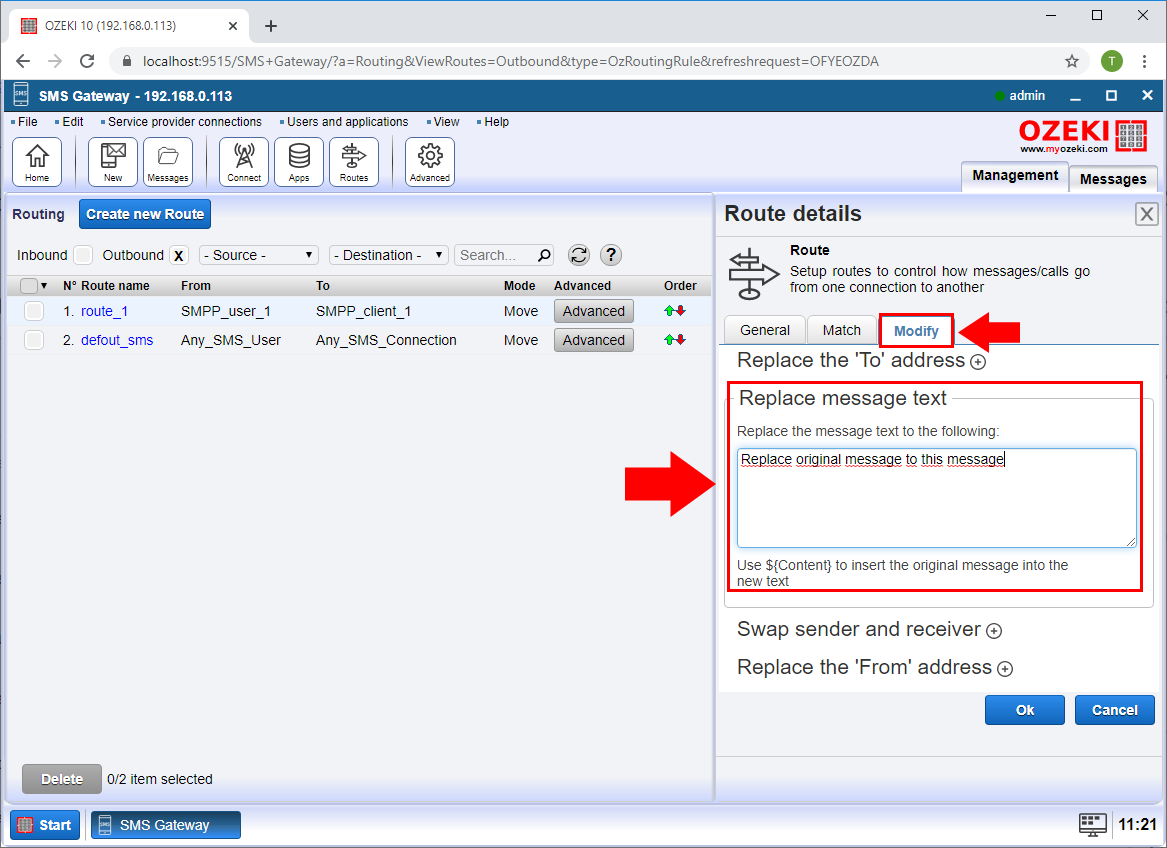Switch to the Match tab
The width and height of the screenshot is (1167, 848).
(x=842, y=331)
